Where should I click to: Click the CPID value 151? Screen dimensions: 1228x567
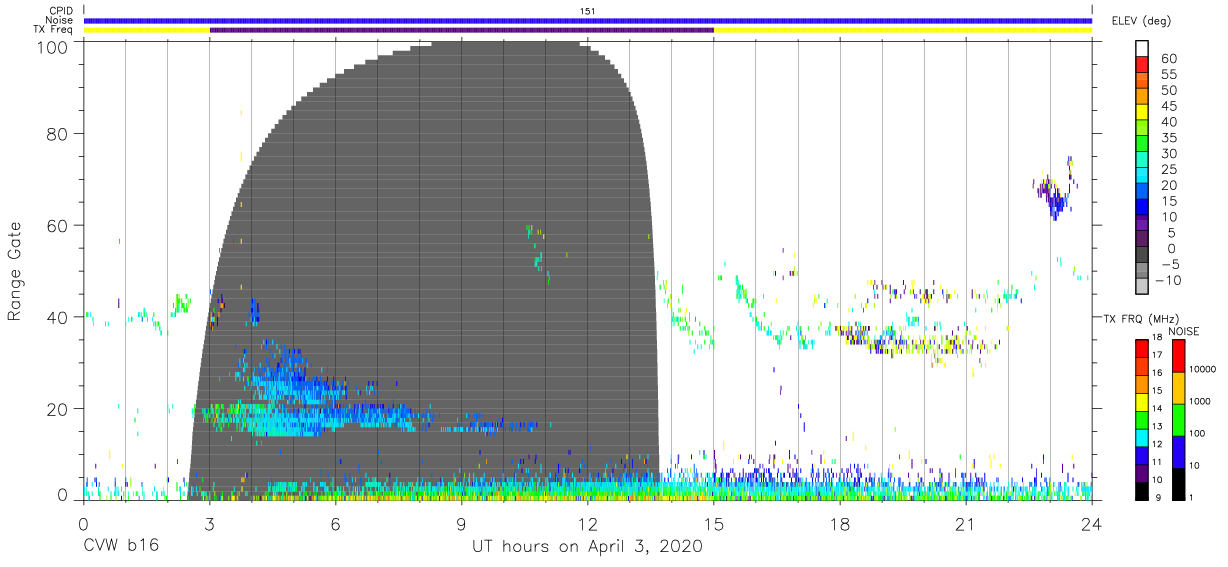[588, 10]
